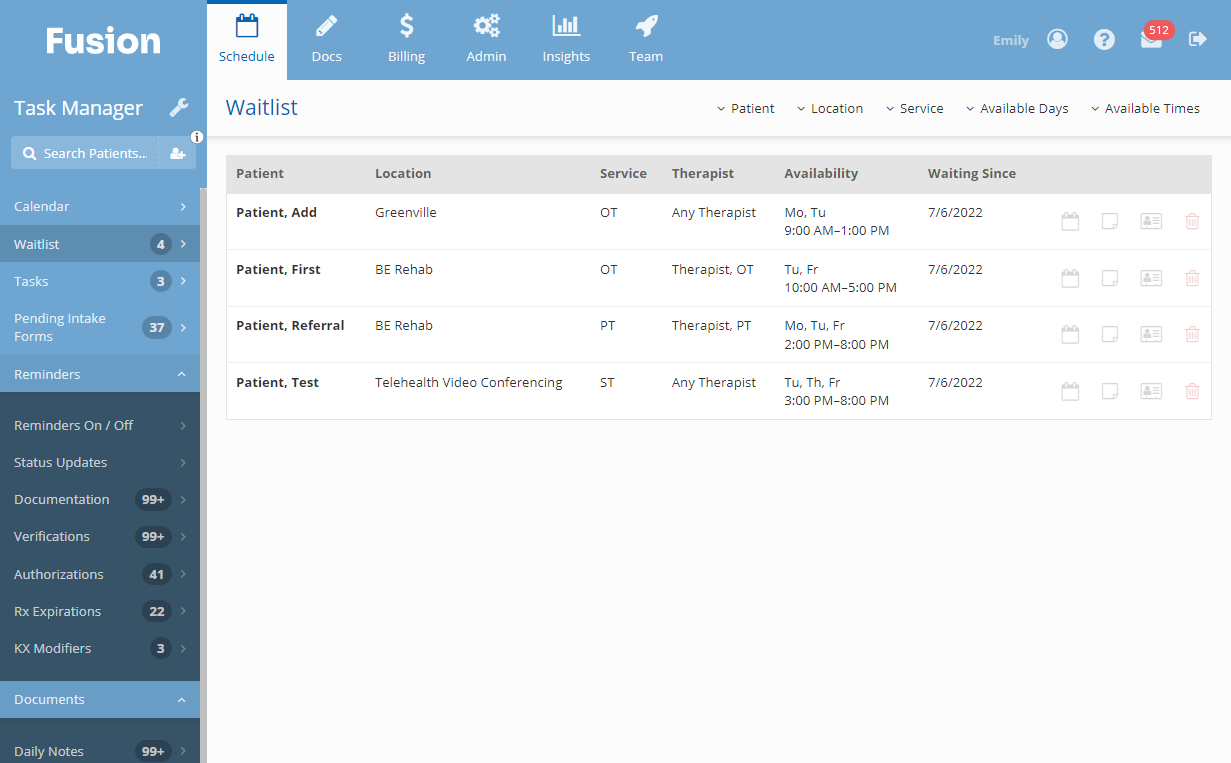Open the help question mark icon
This screenshot has width=1231, height=763.
tap(1104, 39)
